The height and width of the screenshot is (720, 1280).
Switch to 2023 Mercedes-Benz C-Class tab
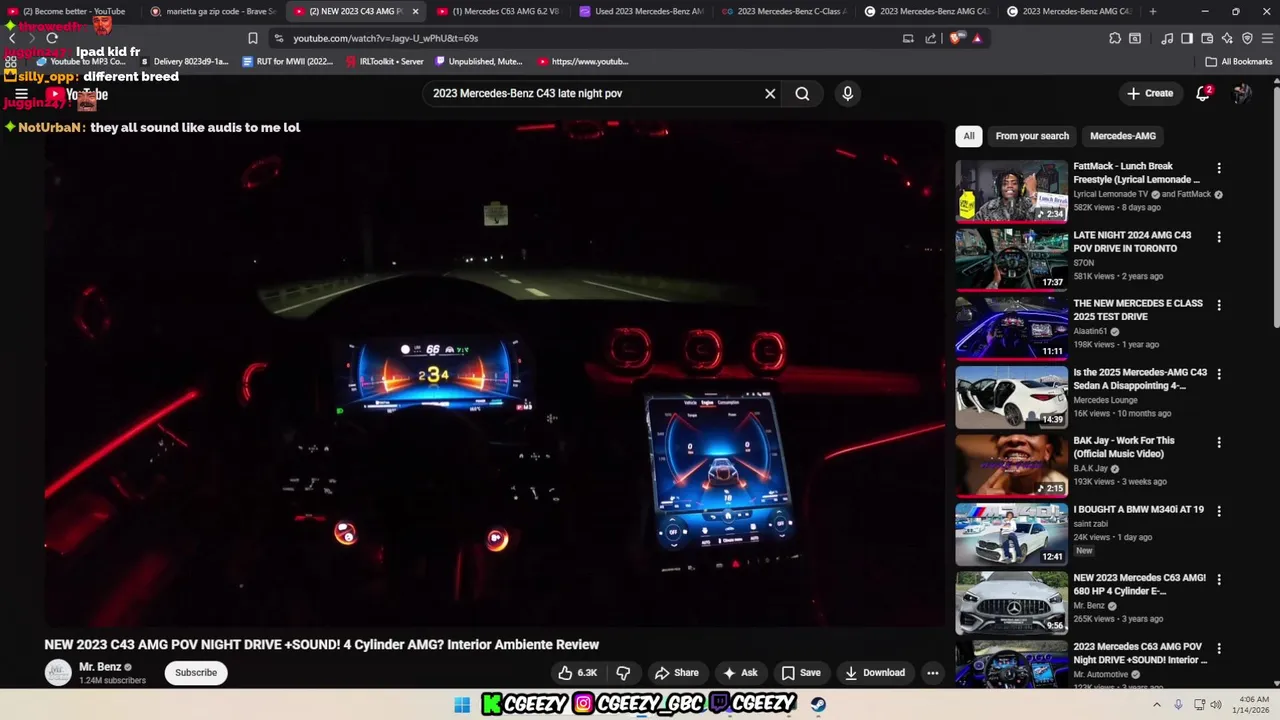click(x=783, y=11)
